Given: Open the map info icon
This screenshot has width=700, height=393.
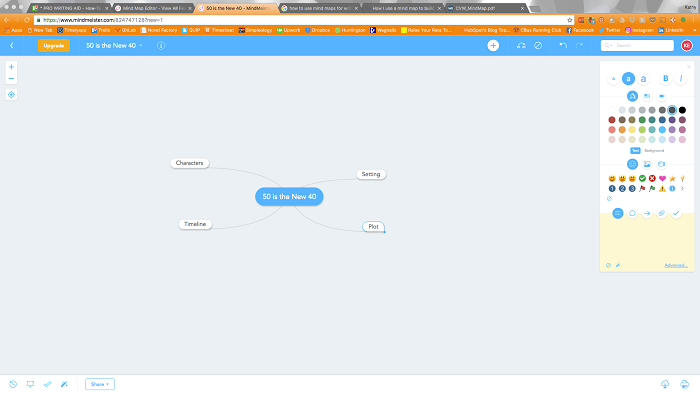Looking at the screenshot, I should click(161, 46).
